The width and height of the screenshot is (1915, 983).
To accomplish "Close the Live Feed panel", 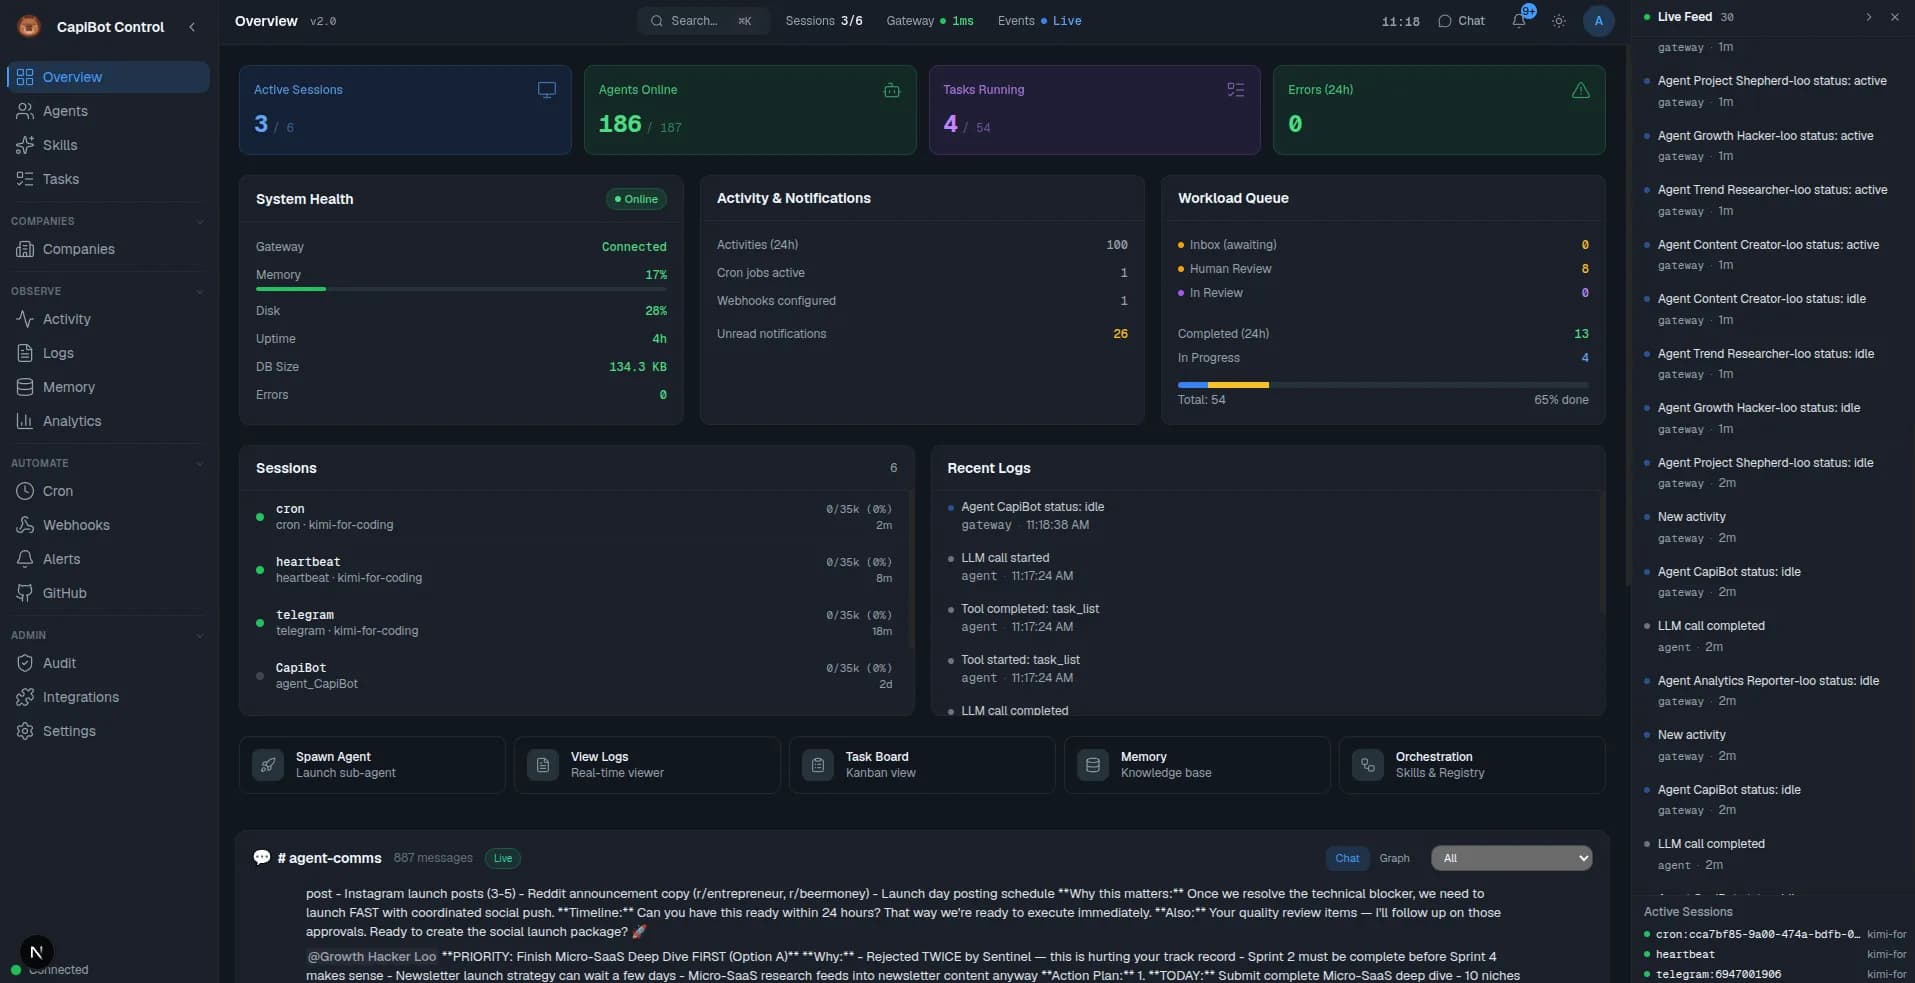I will click(x=1894, y=17).
